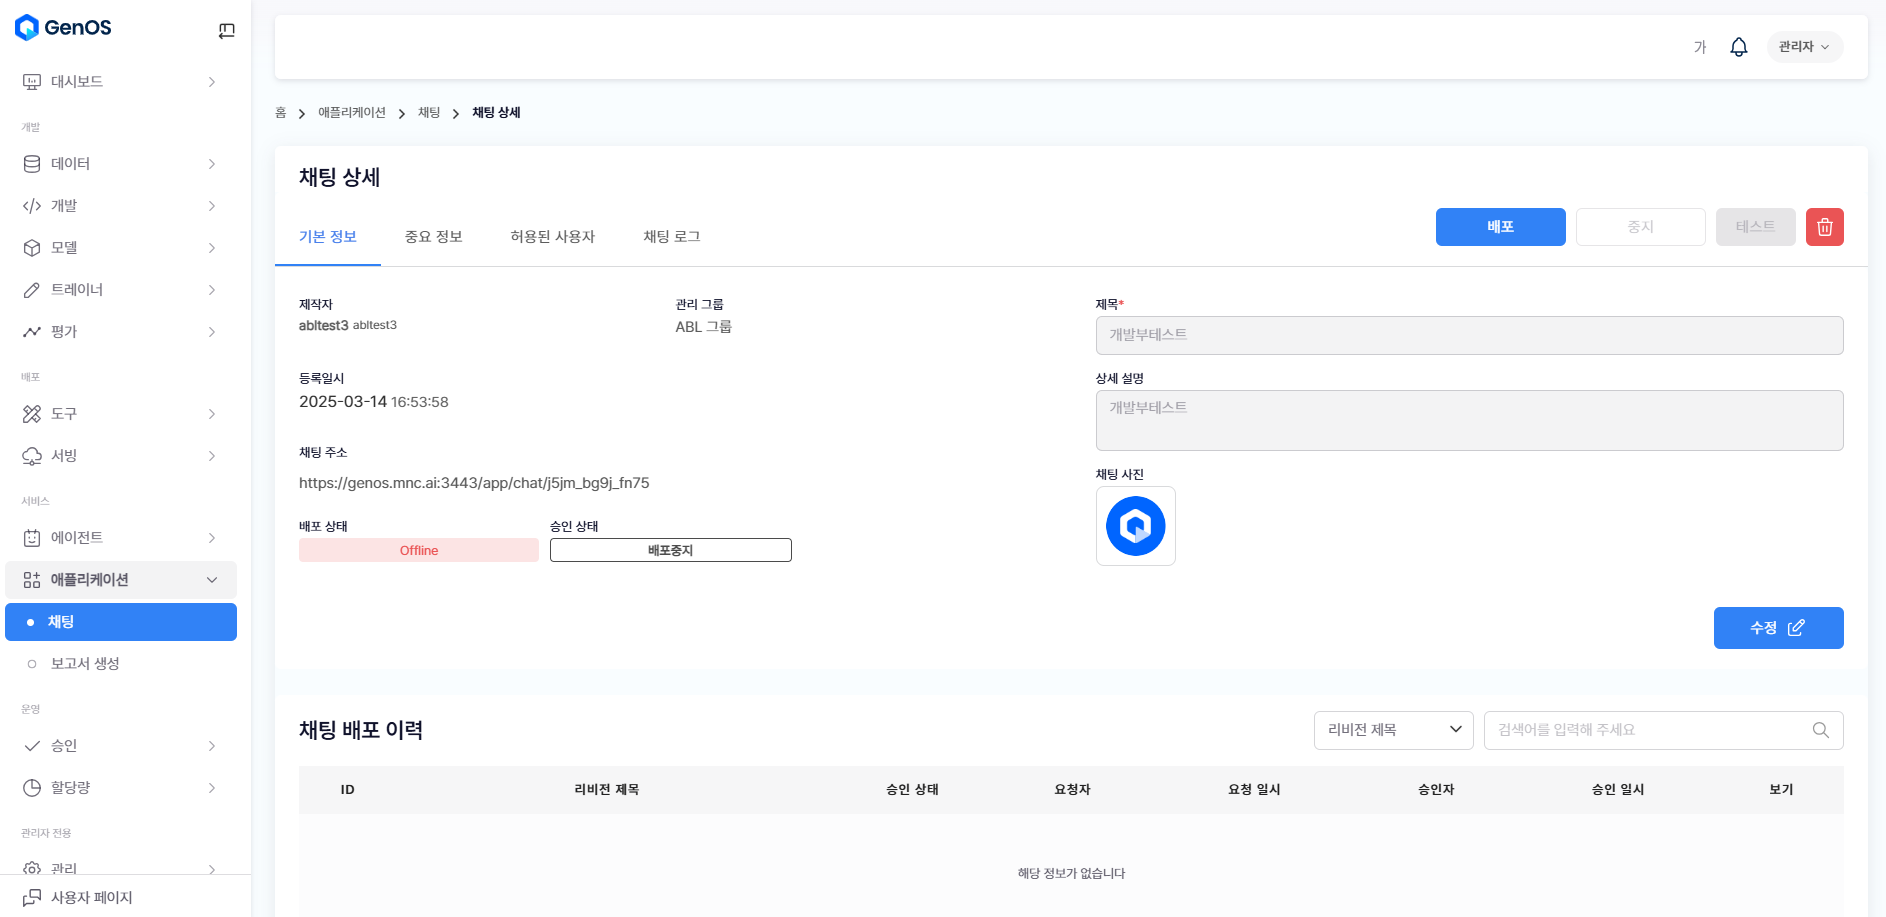This screenshot has height=917, width=1886.
Task: Open 사용자 페이지 at sidebar bottom
Action: [91, 897]
